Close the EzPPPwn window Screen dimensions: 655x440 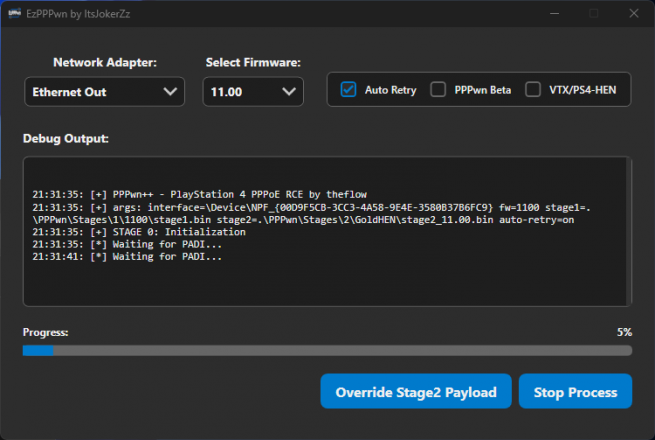[632, 13]
